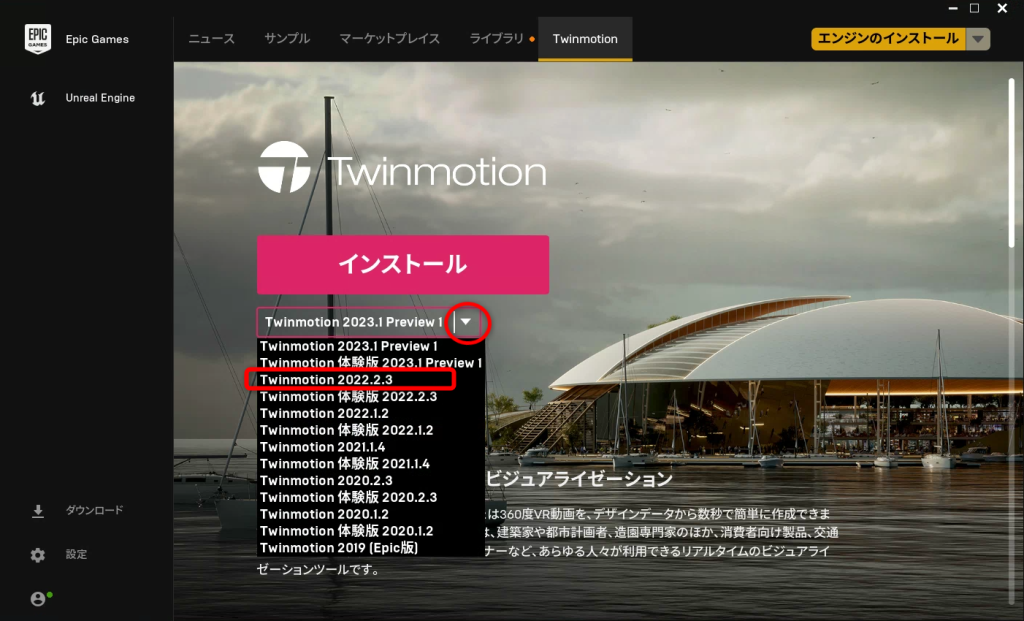
Task: Pick Twinmotion 体験版 2020.1.2
Action: pyautogui.click(x=347, y=532)
